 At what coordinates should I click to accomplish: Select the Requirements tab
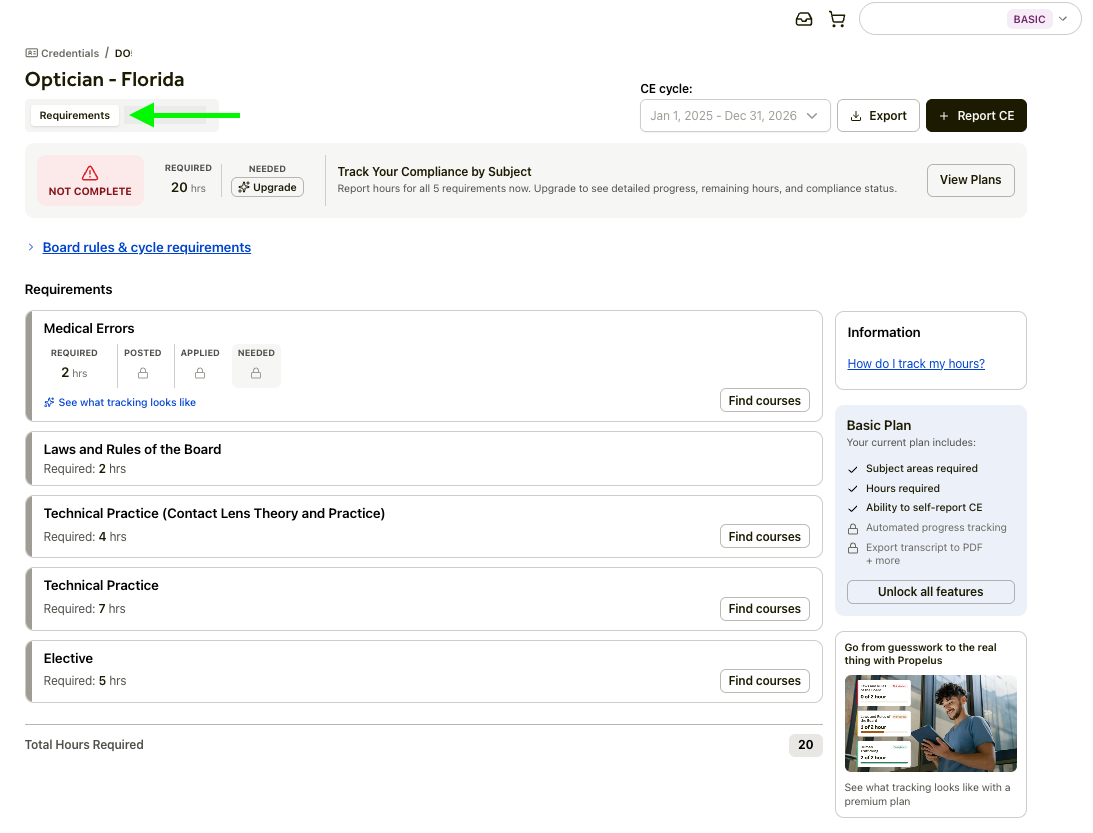(x=75, y=116)
